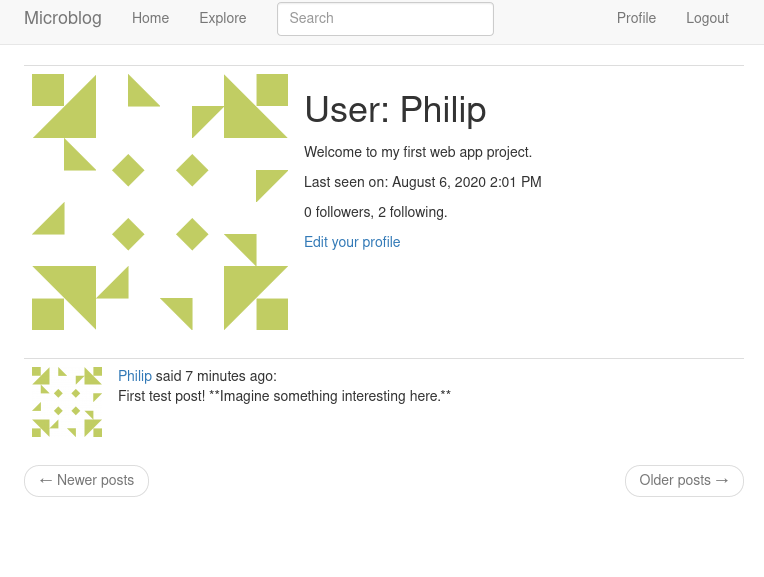Click the said 7 minutes ago text
The width and height of the screenshot is (764, 577).
coord(216,376)
